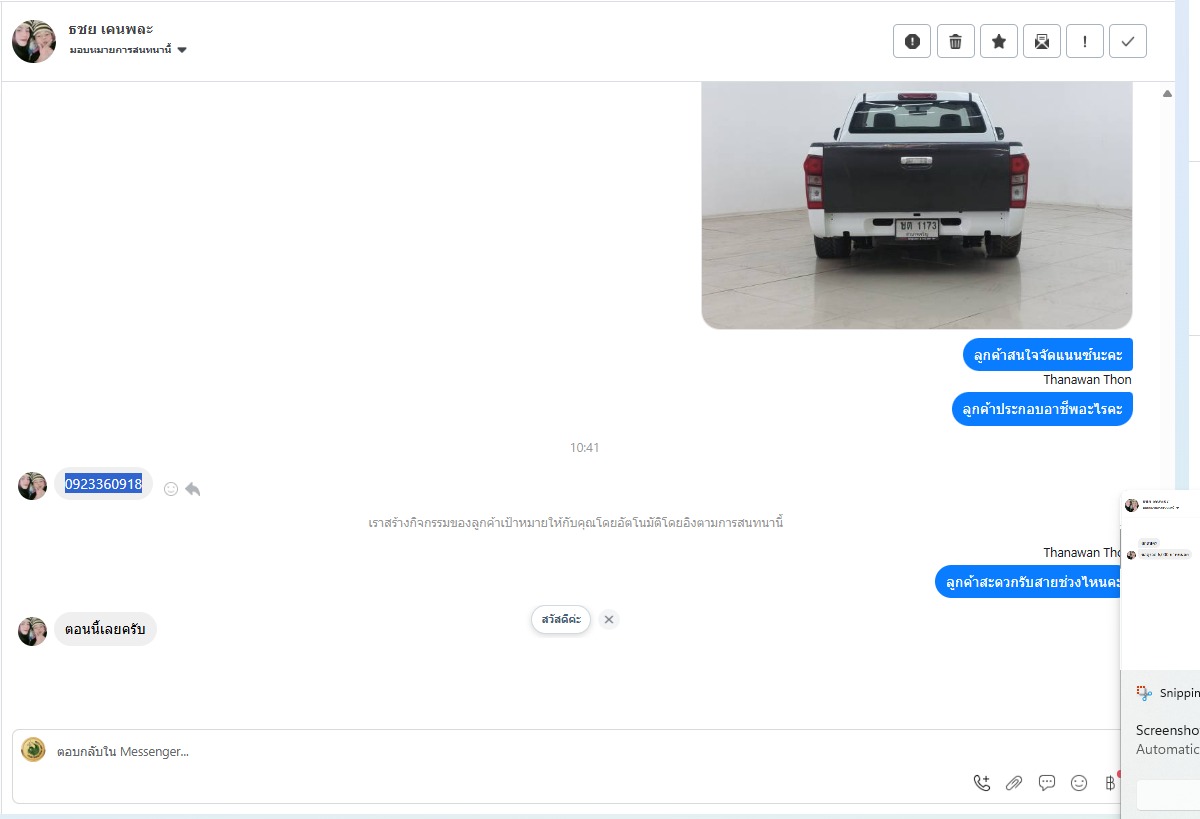Mark the conversation done with the checkmark
1200x819 pixels.
pos(1128,41)
